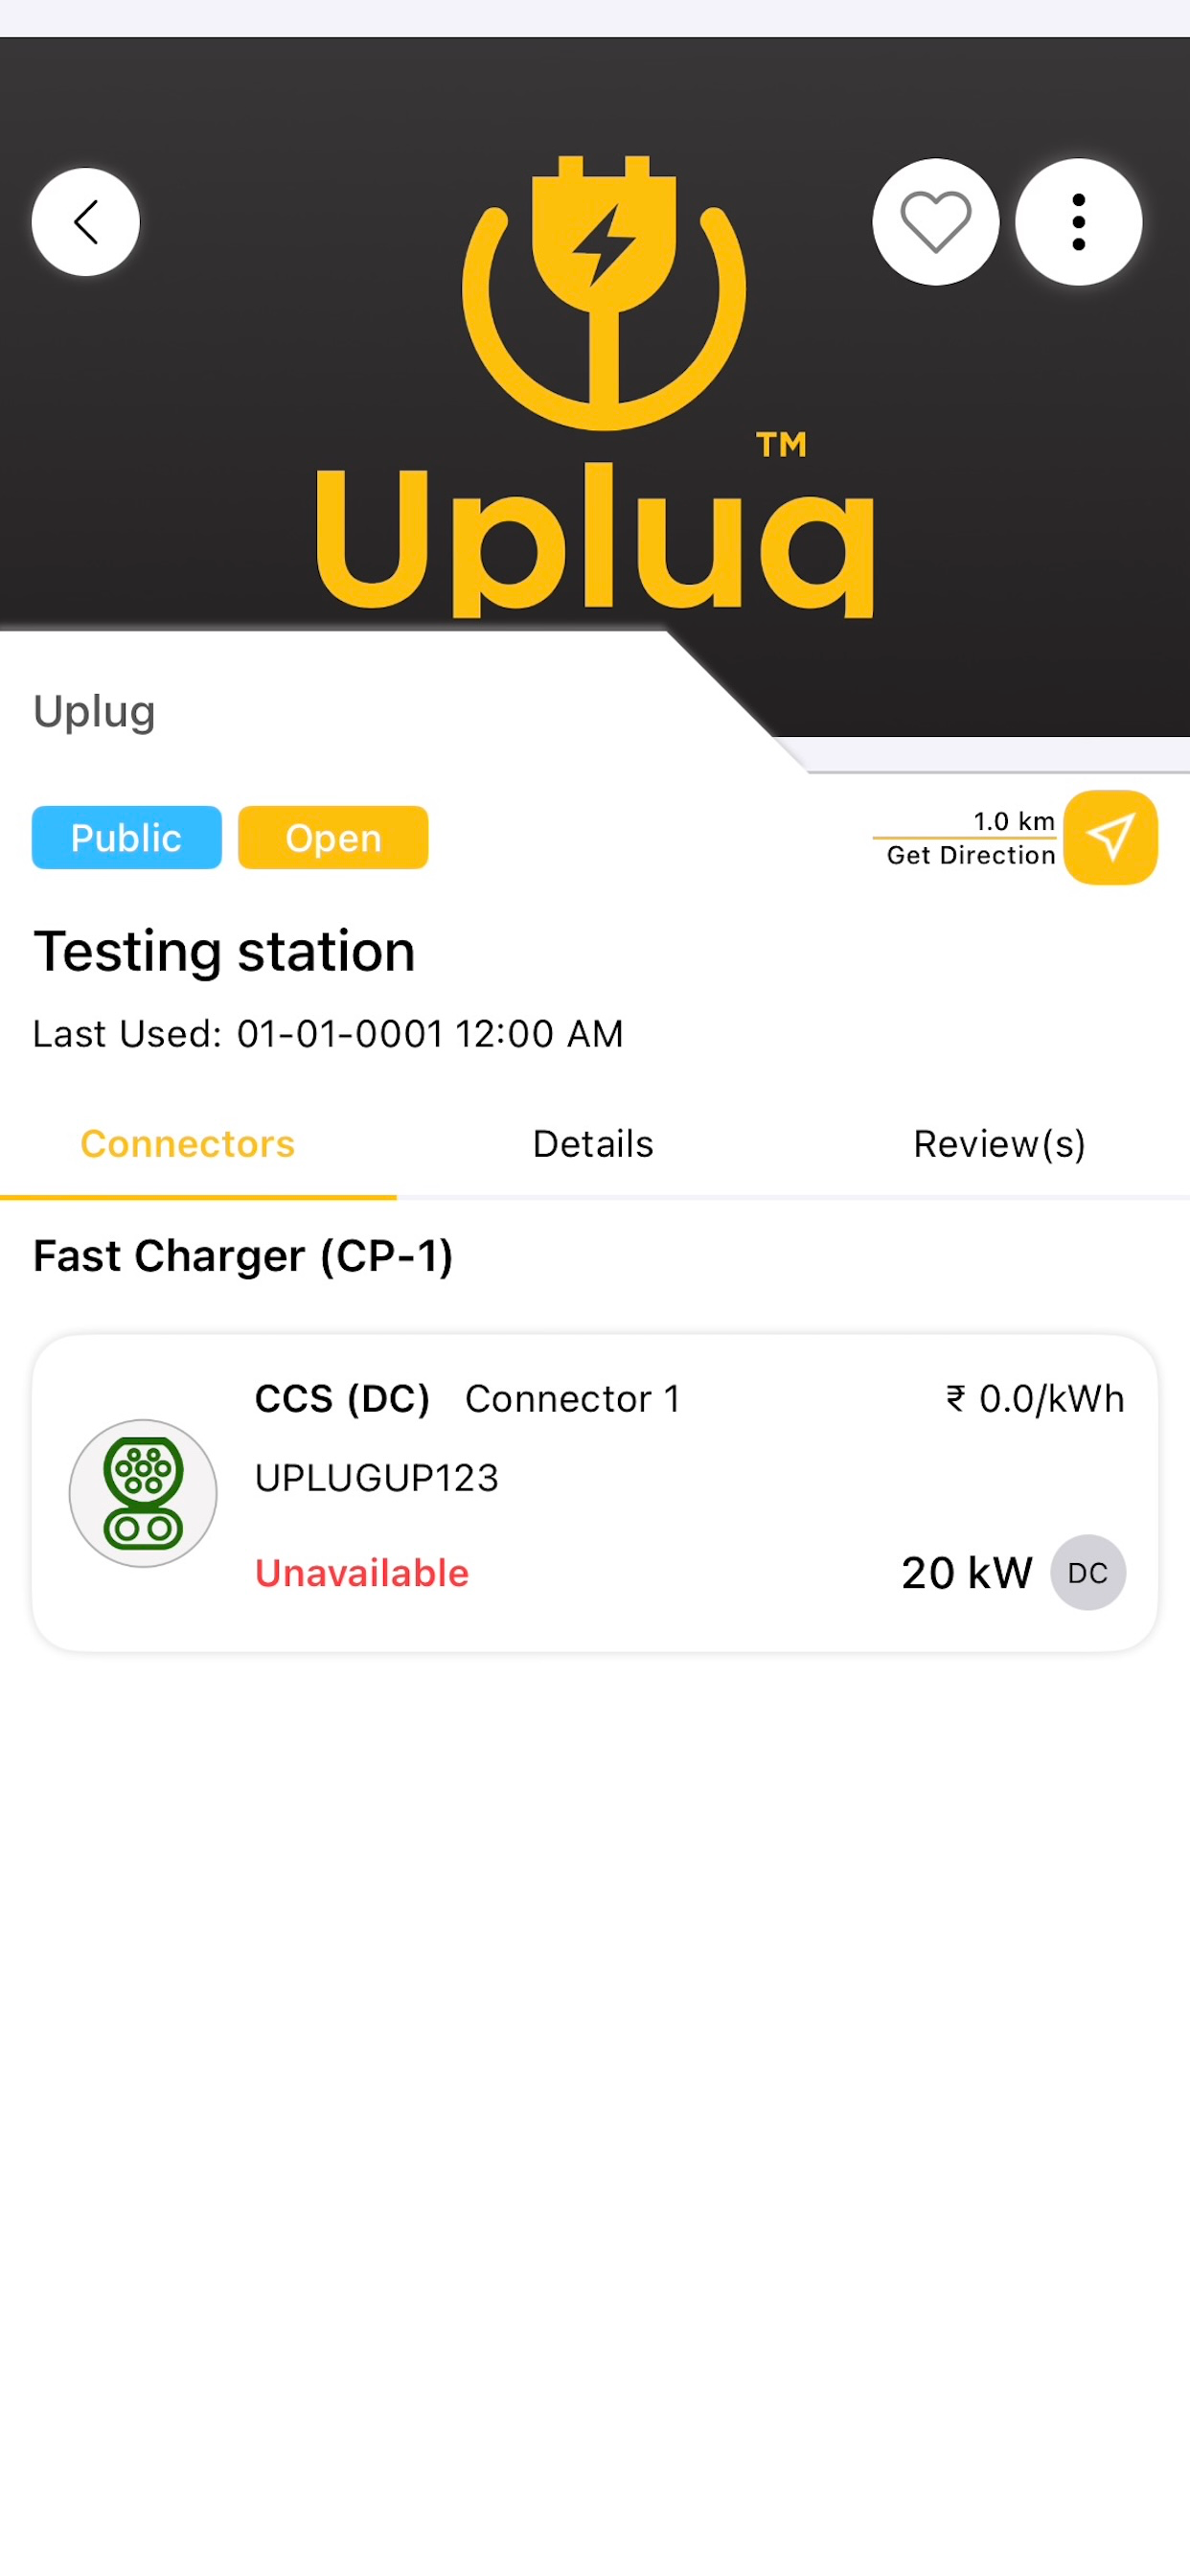This screenshot has height=2576, width=1190.
Task: Tap the CCS connector plug icon
Action: click(143, 1493)
